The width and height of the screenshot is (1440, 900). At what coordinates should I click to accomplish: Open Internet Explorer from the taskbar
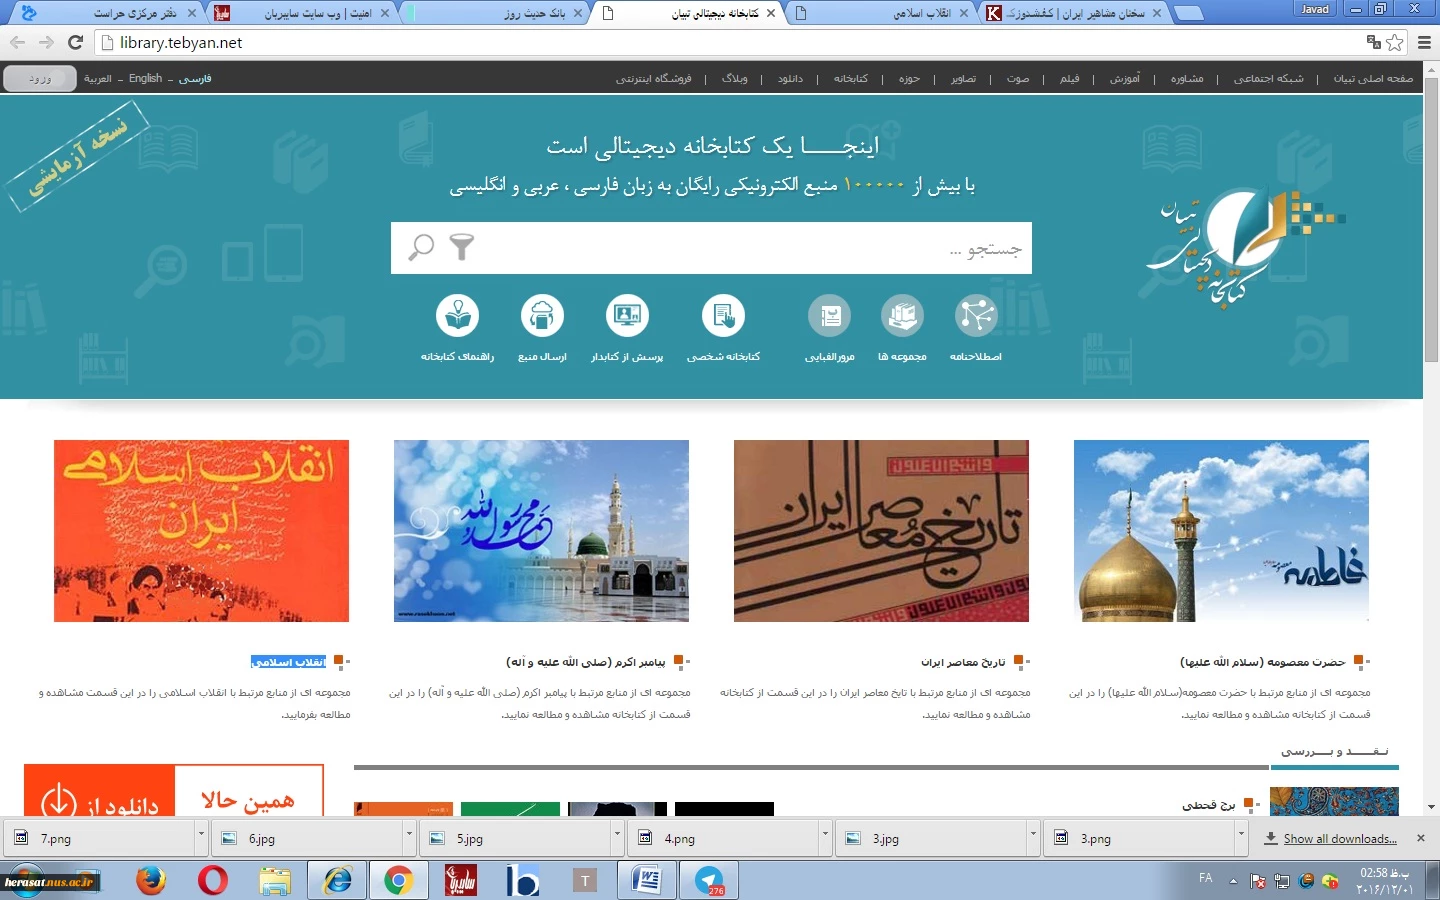(336, 880)
